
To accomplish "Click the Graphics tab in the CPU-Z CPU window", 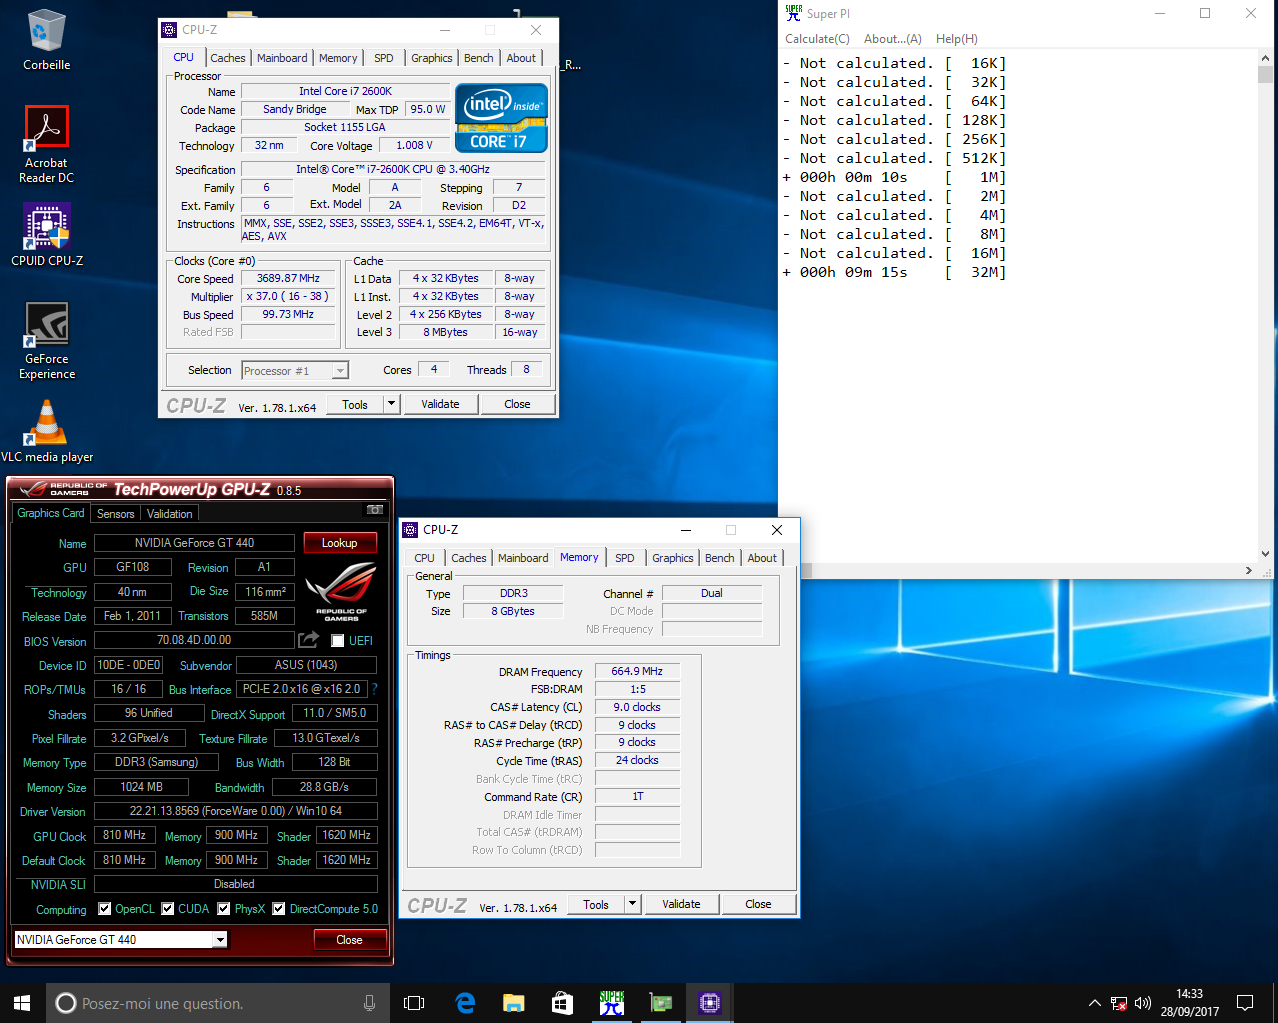I will click(431, 58).
